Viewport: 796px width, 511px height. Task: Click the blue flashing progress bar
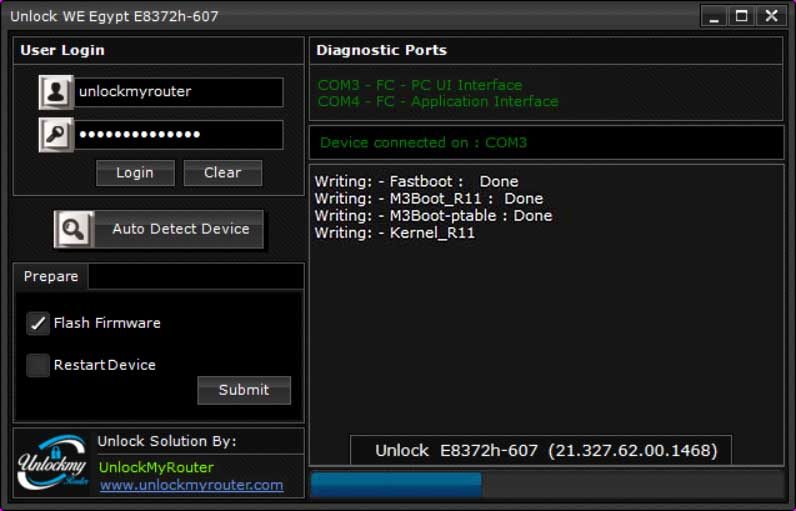click(x=397, y=485)
